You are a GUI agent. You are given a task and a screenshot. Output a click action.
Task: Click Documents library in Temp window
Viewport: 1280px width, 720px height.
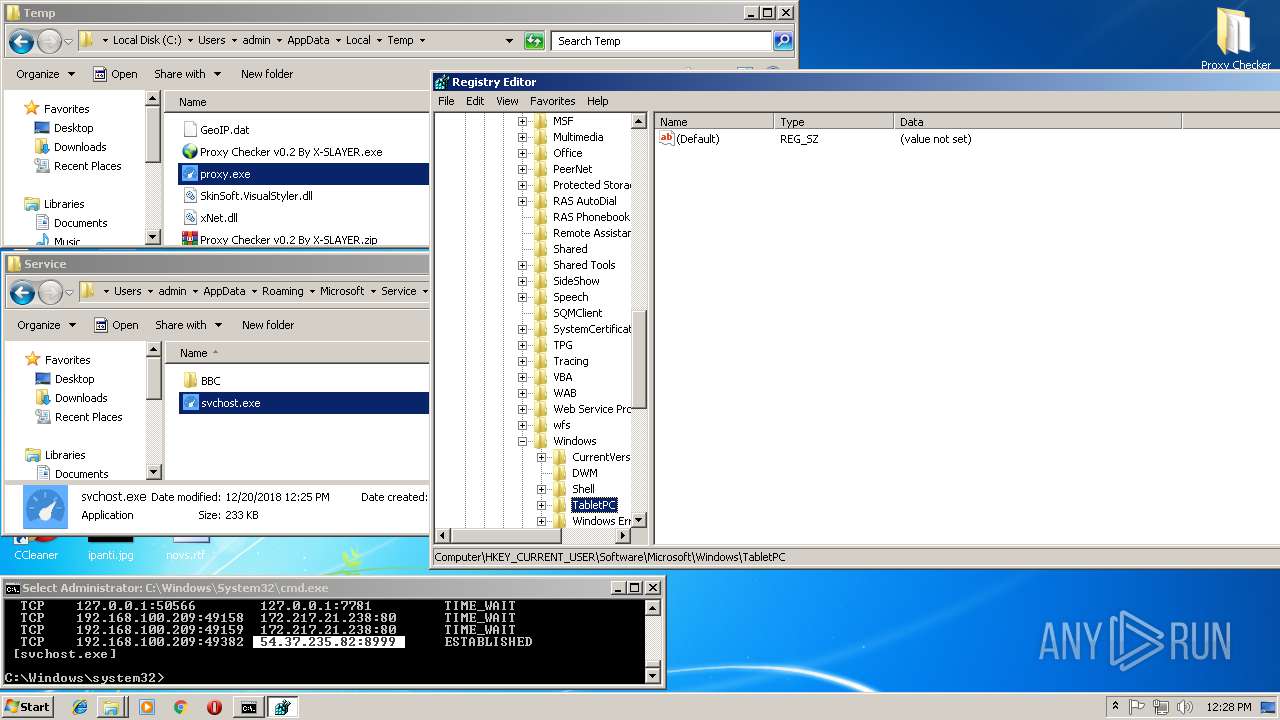click(81, 223)
